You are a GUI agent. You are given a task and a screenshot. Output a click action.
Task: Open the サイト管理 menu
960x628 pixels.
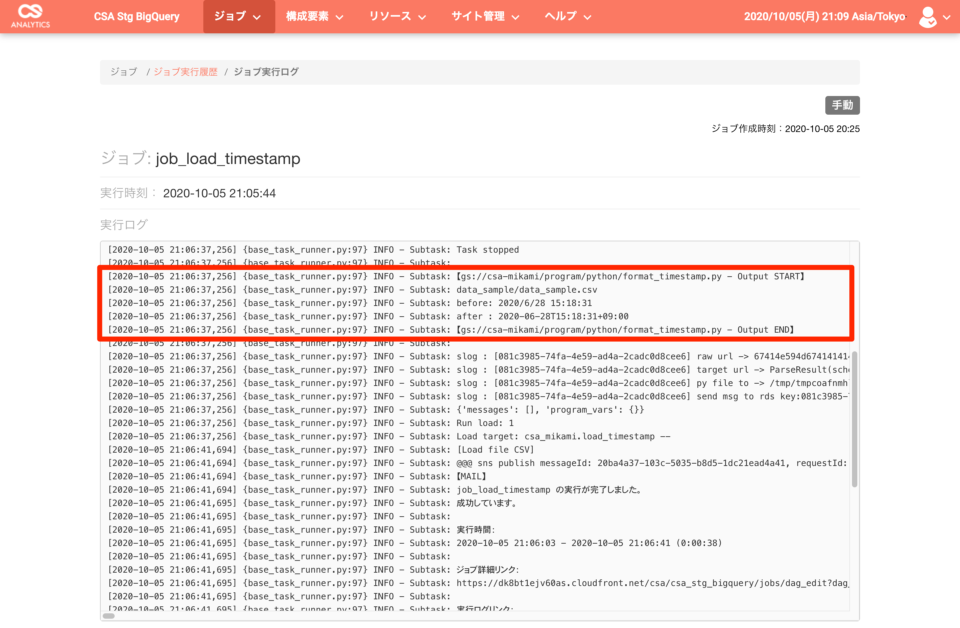[482, 16]
